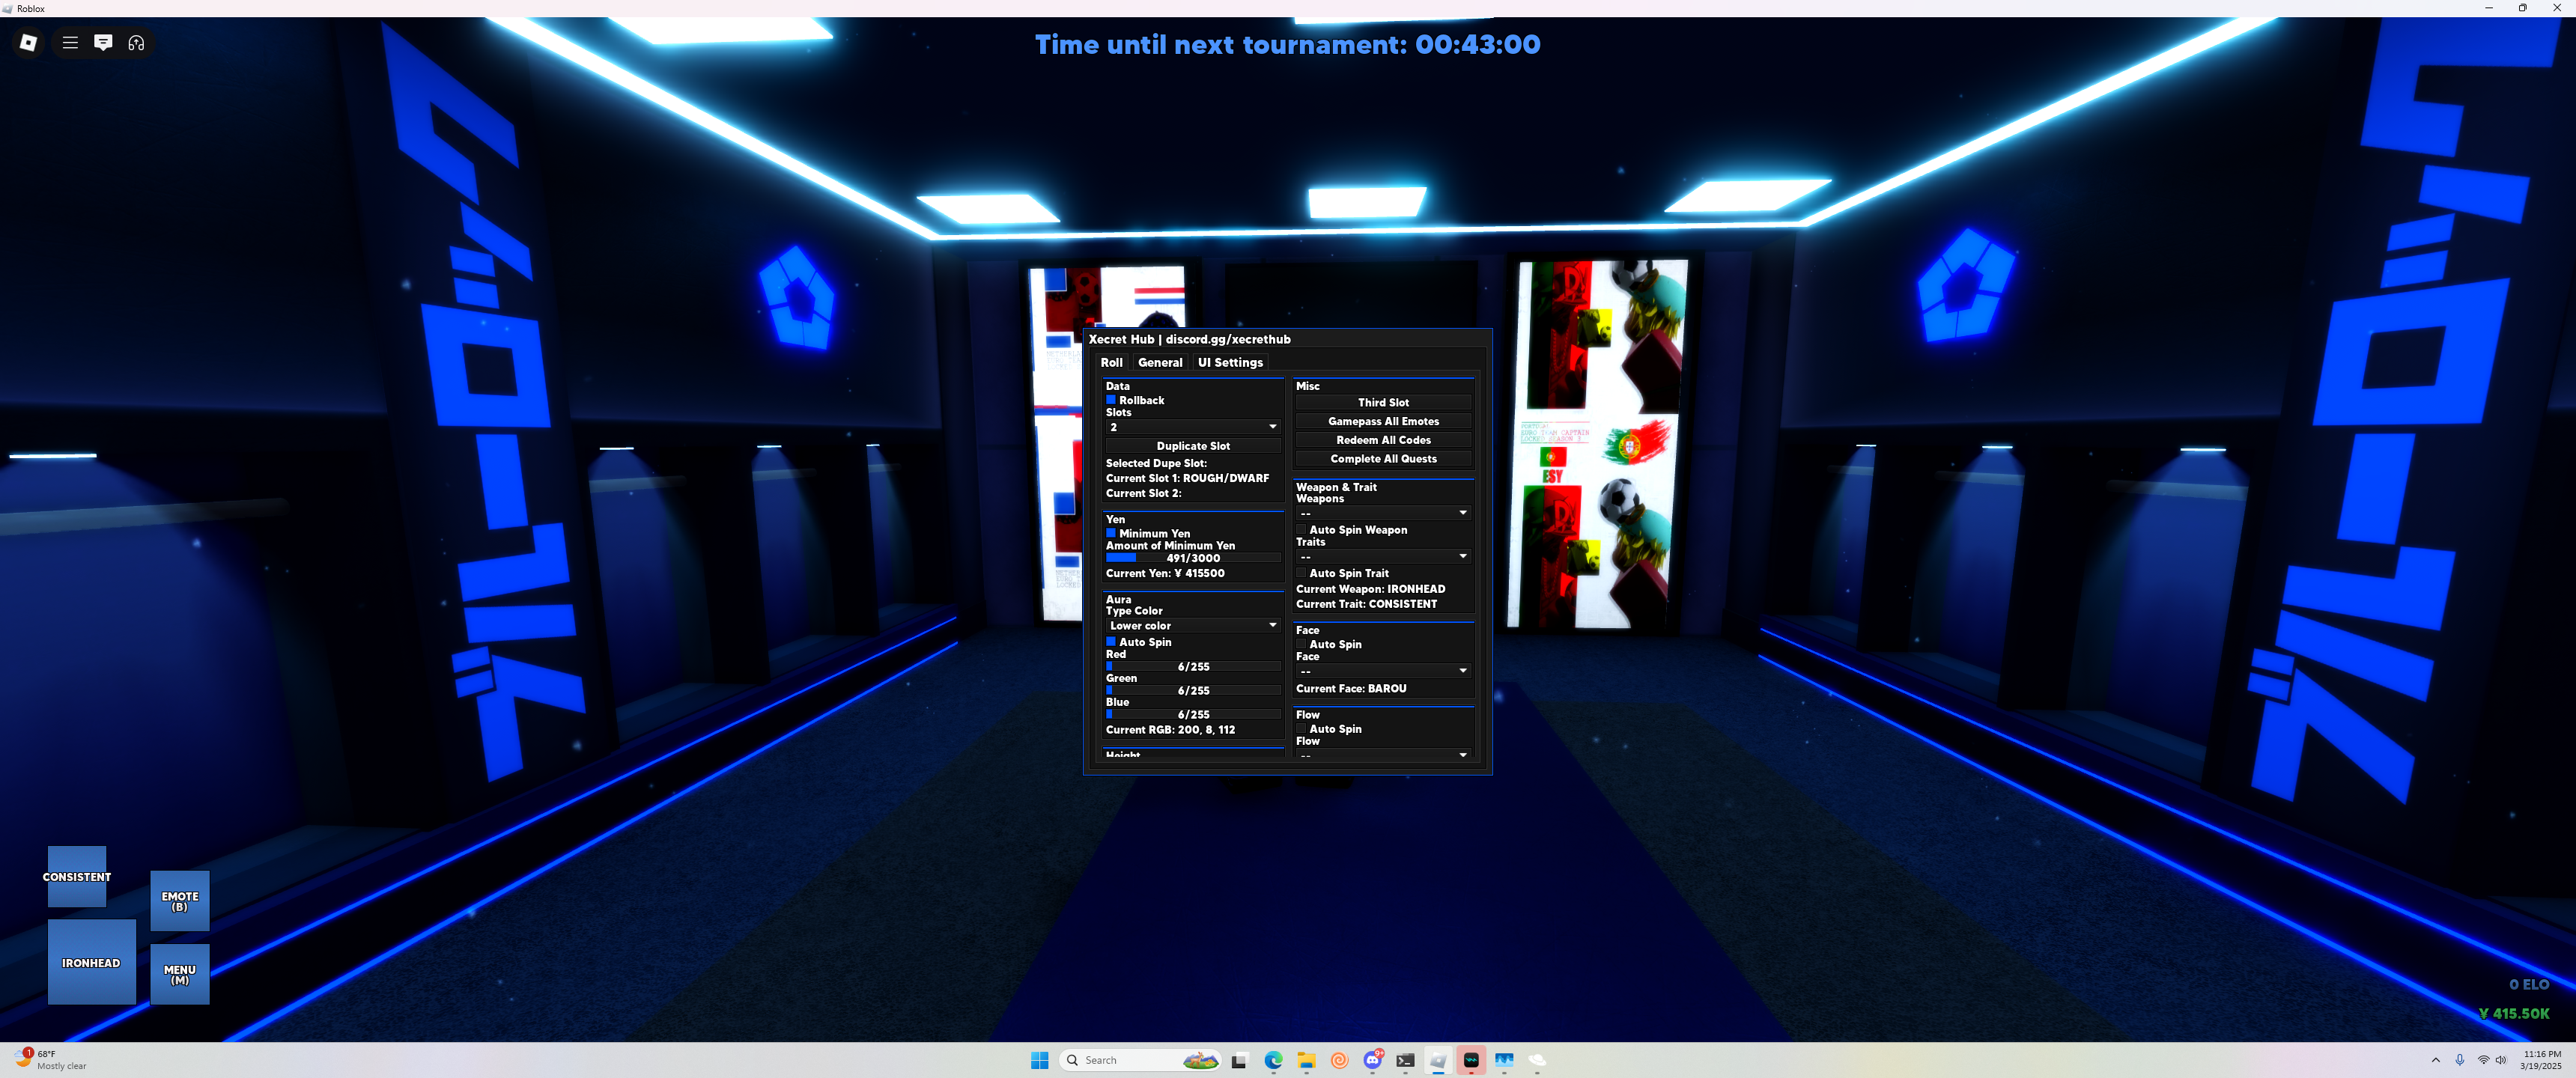
Task: Disable the Minimum Yen checkbox
Action: coord(1110,533)
